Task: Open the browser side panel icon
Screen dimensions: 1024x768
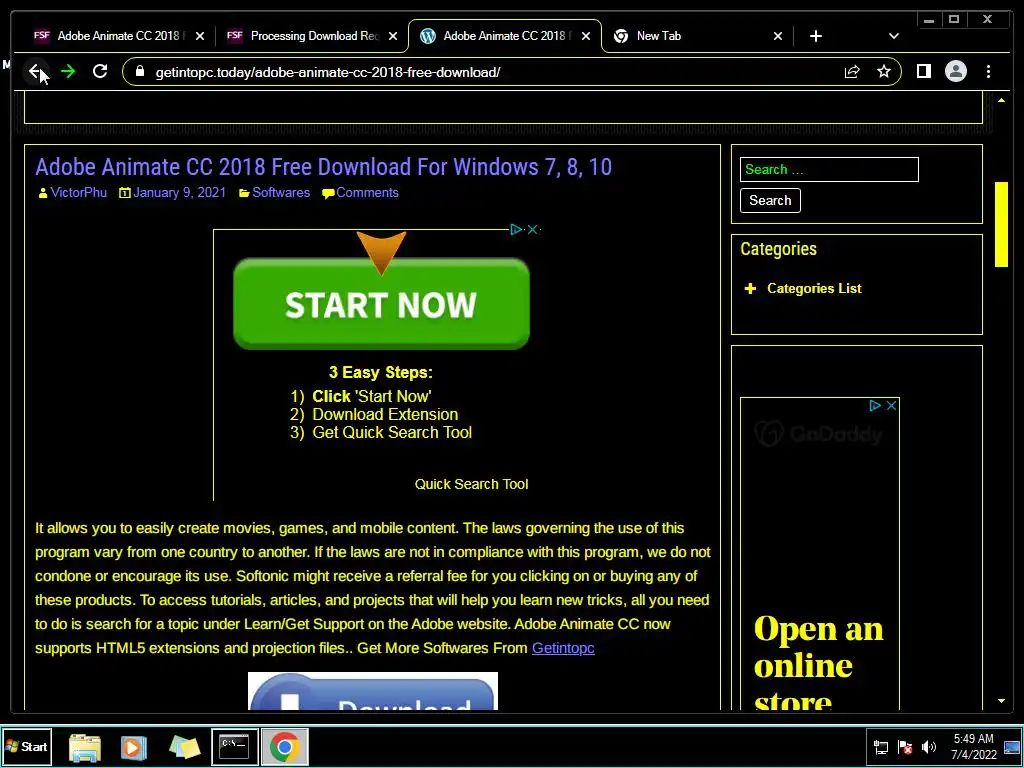Action: pos(923,71)
